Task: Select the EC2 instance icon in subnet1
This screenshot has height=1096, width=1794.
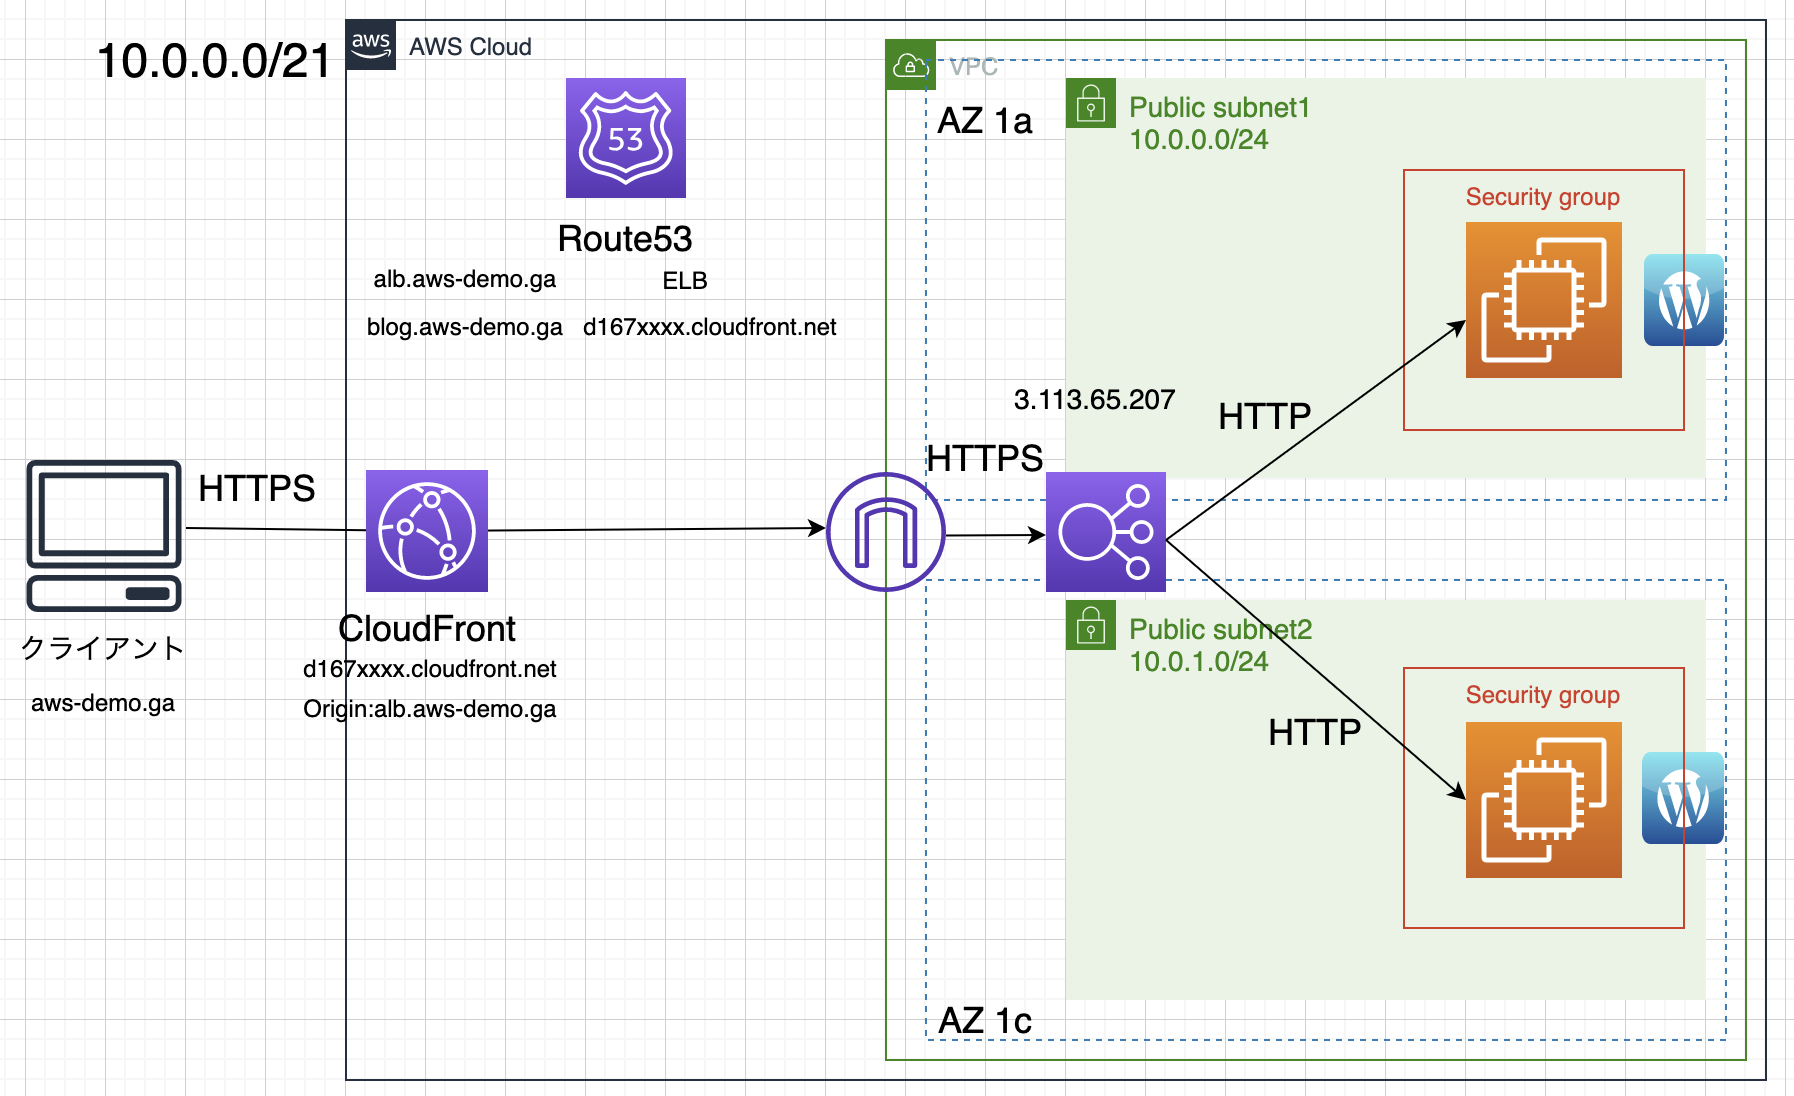Action: 1544,300
